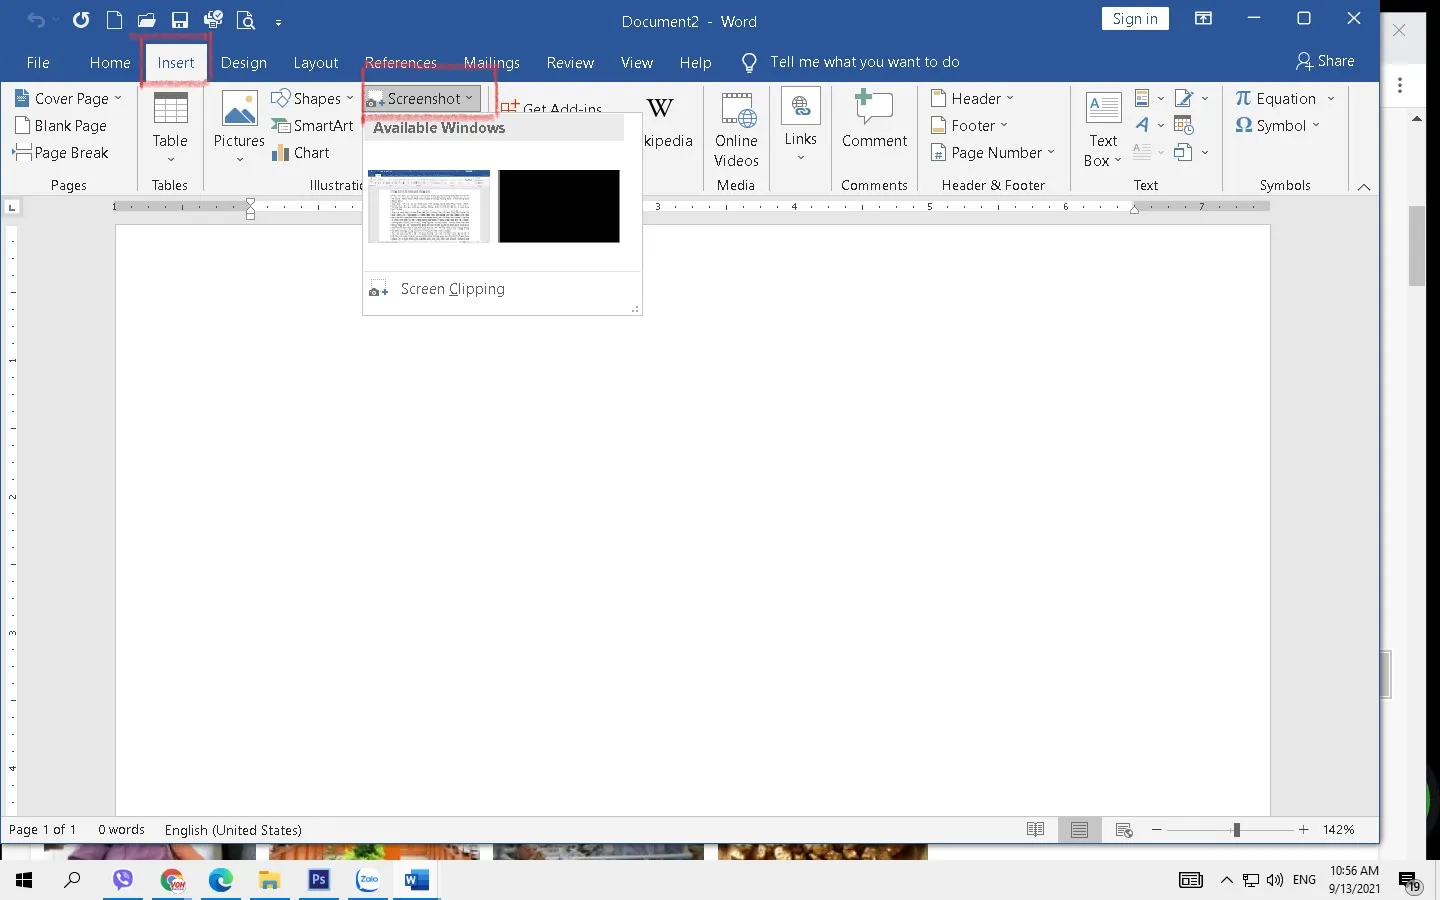Click the English (United States) language indicator

point(233,830)
